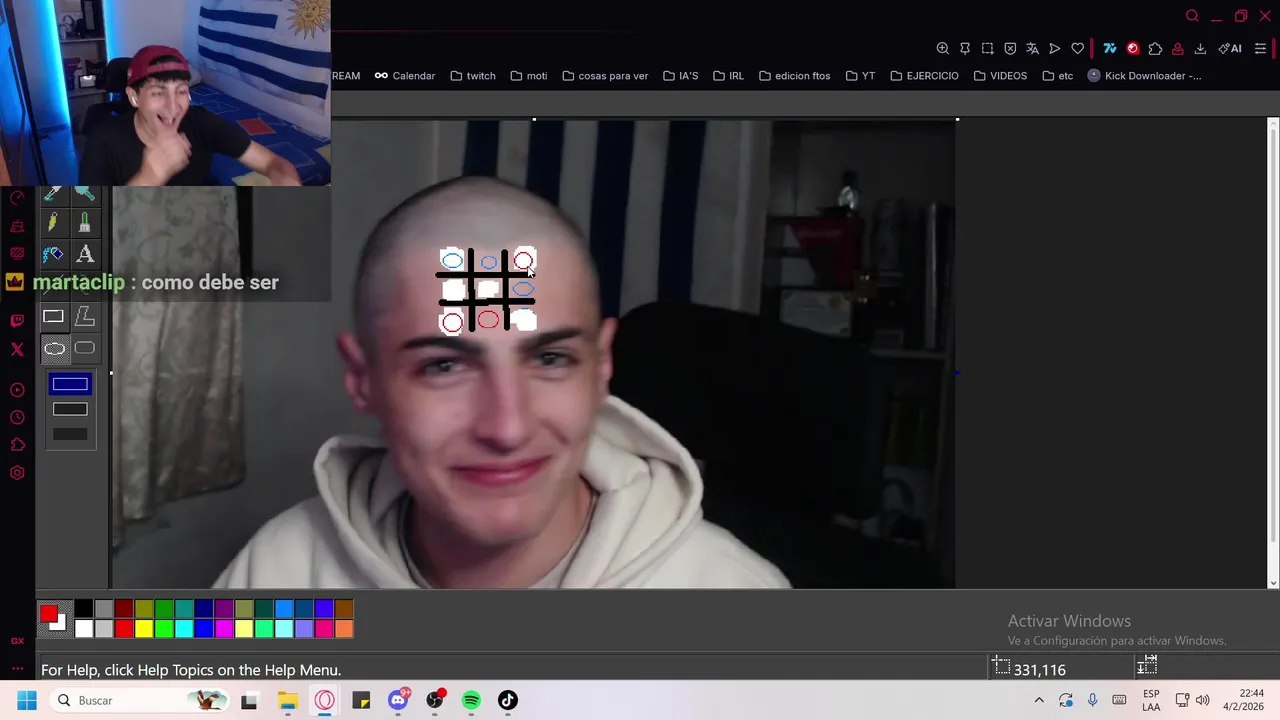Viewport: 1280px width, 720px height.
Task: Open the Easy Setup sliders menu
Action: pos(1260,48)
